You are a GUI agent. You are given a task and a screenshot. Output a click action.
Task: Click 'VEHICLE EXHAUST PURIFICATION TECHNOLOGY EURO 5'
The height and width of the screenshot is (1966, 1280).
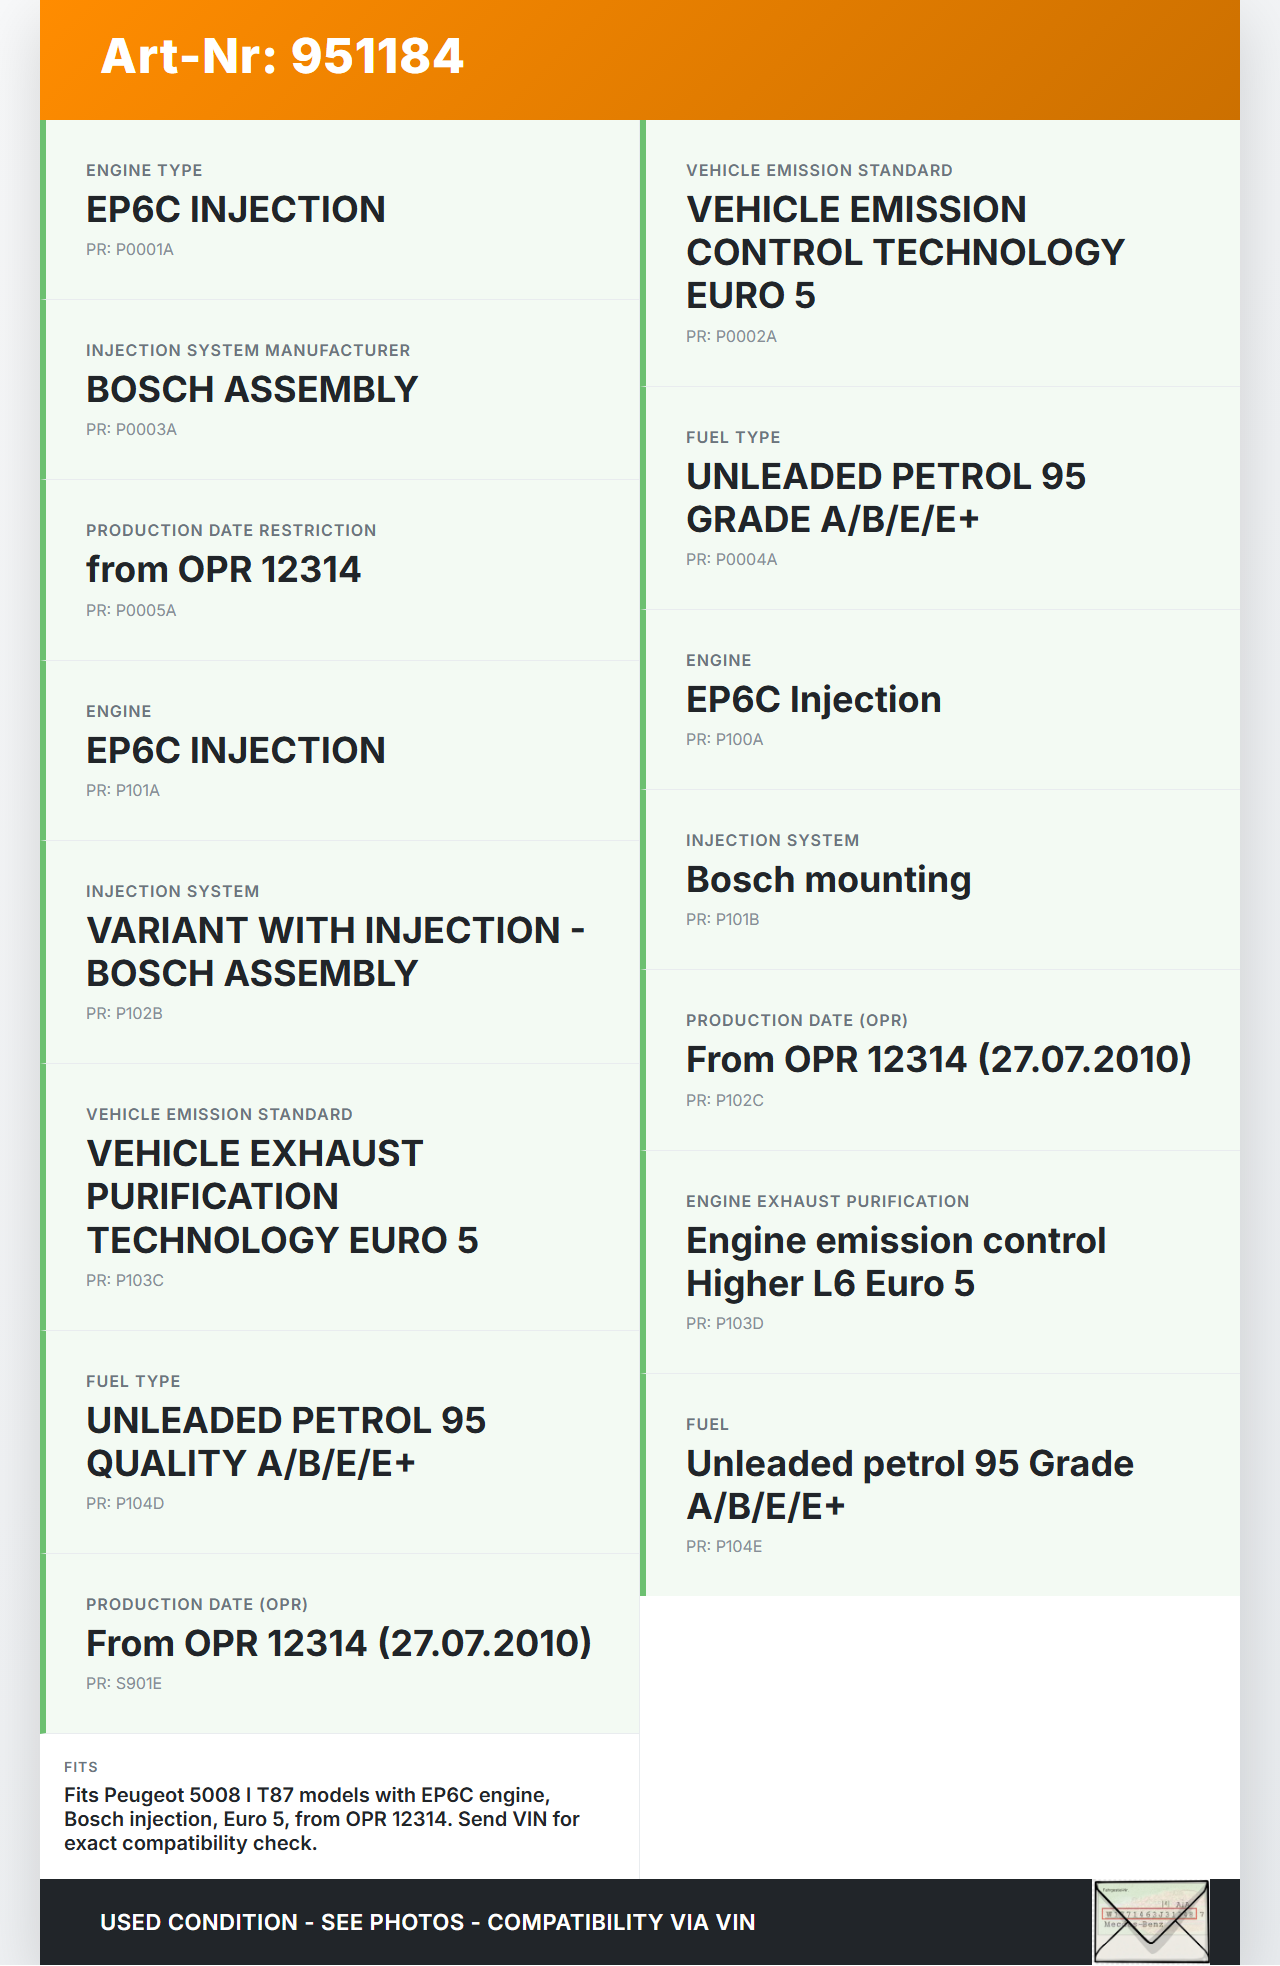coord(282,1197)
